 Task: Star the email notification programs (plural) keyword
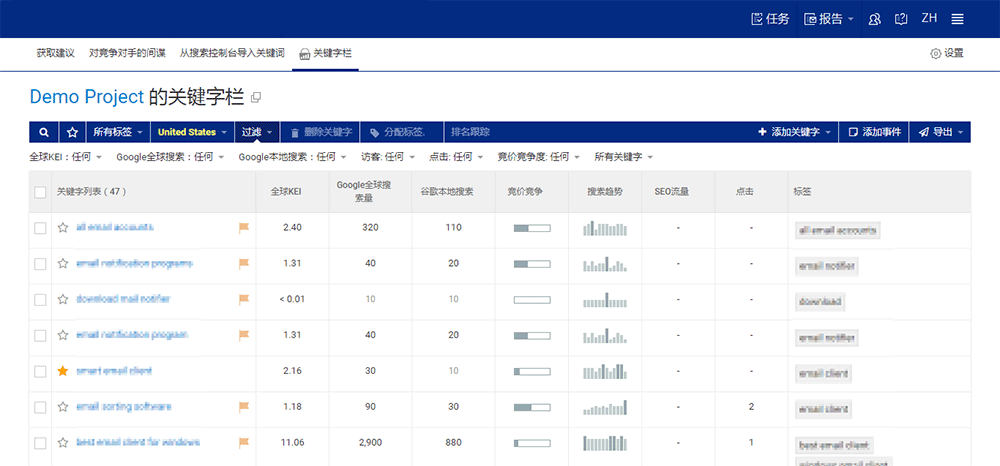point(62,263)
